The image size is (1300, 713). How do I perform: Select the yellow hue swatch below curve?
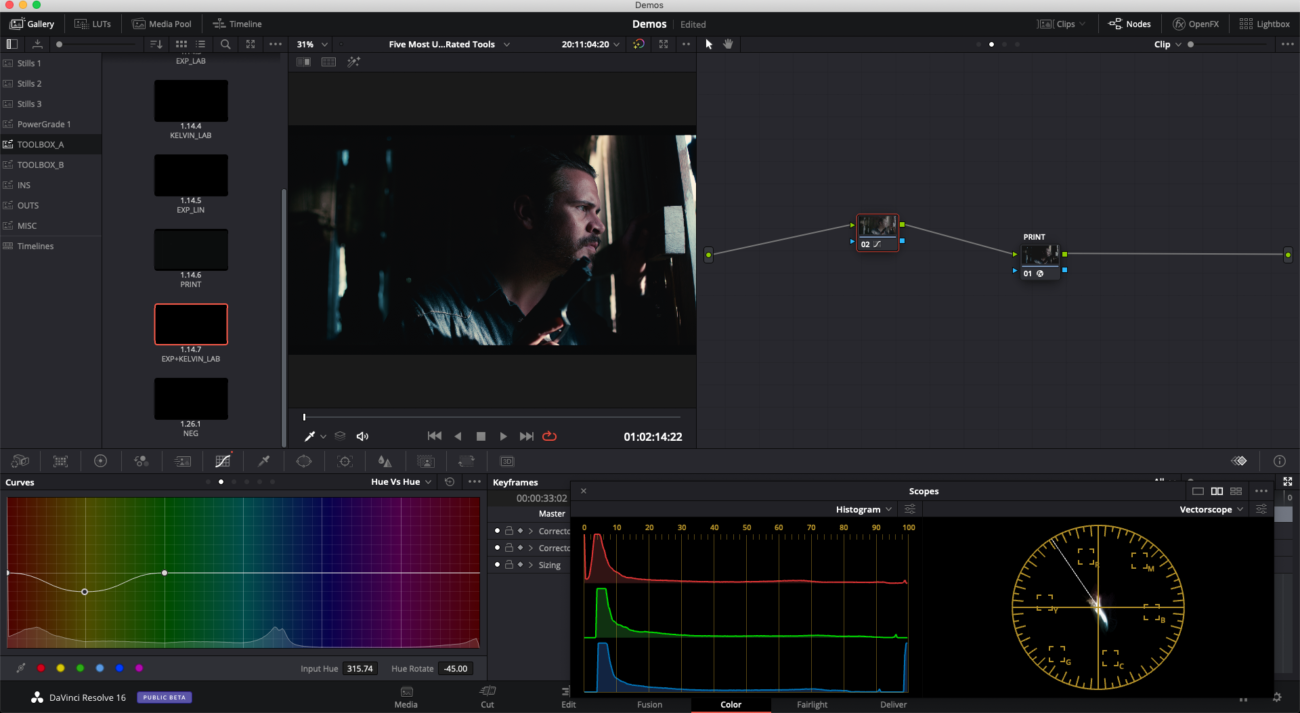[61, 668]
